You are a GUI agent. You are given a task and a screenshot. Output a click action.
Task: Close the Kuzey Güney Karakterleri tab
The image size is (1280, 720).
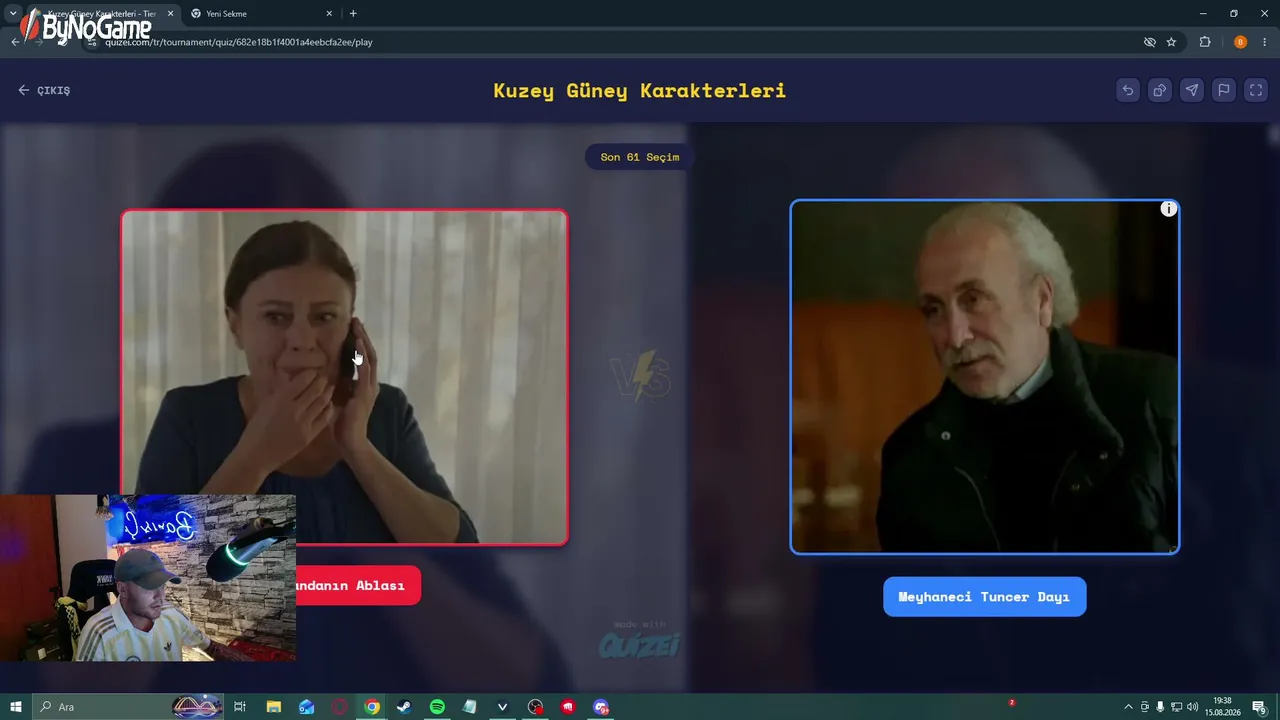coord(170,14)
